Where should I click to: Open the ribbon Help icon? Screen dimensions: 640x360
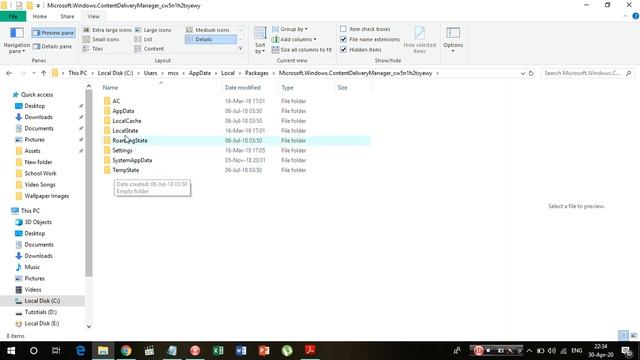(636, 16)
